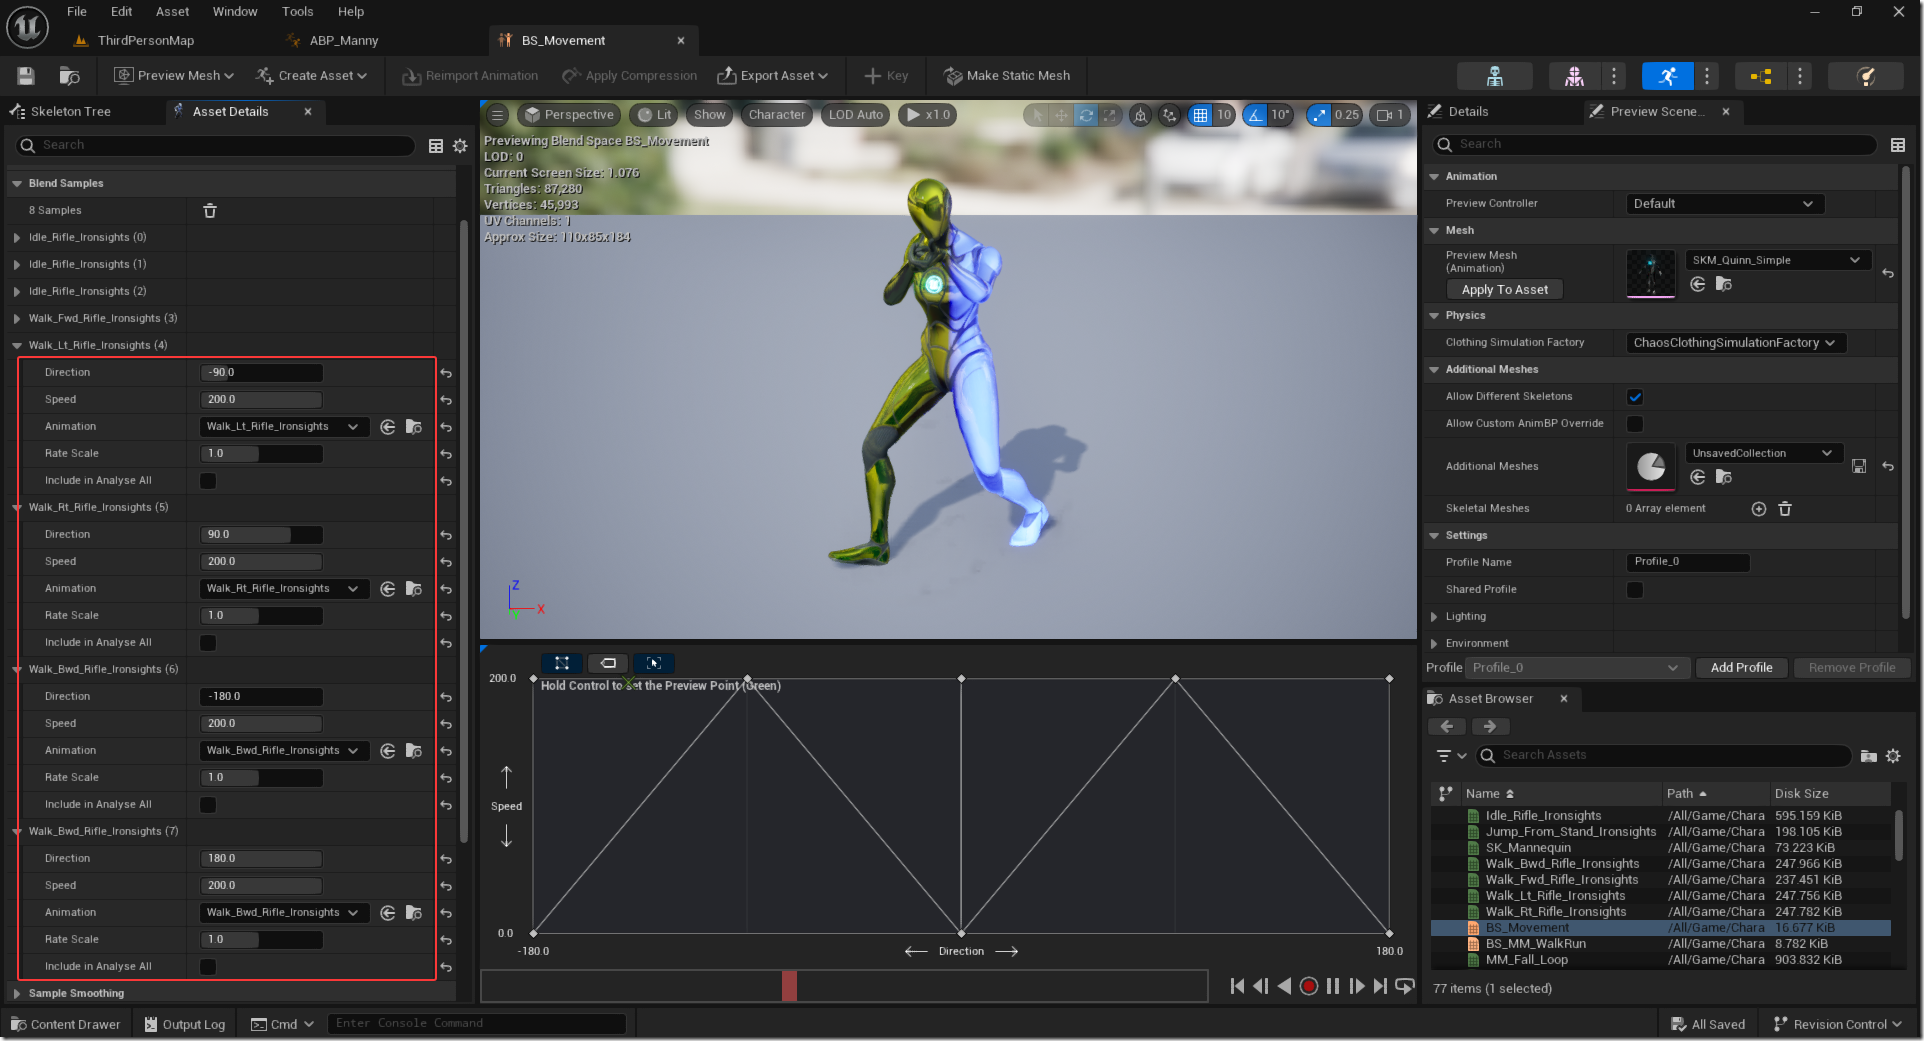Image resolution: width=1924 pixels, height=1041 pixels.
Task: Click the Add Profile button
Action: click(1741, 668)
